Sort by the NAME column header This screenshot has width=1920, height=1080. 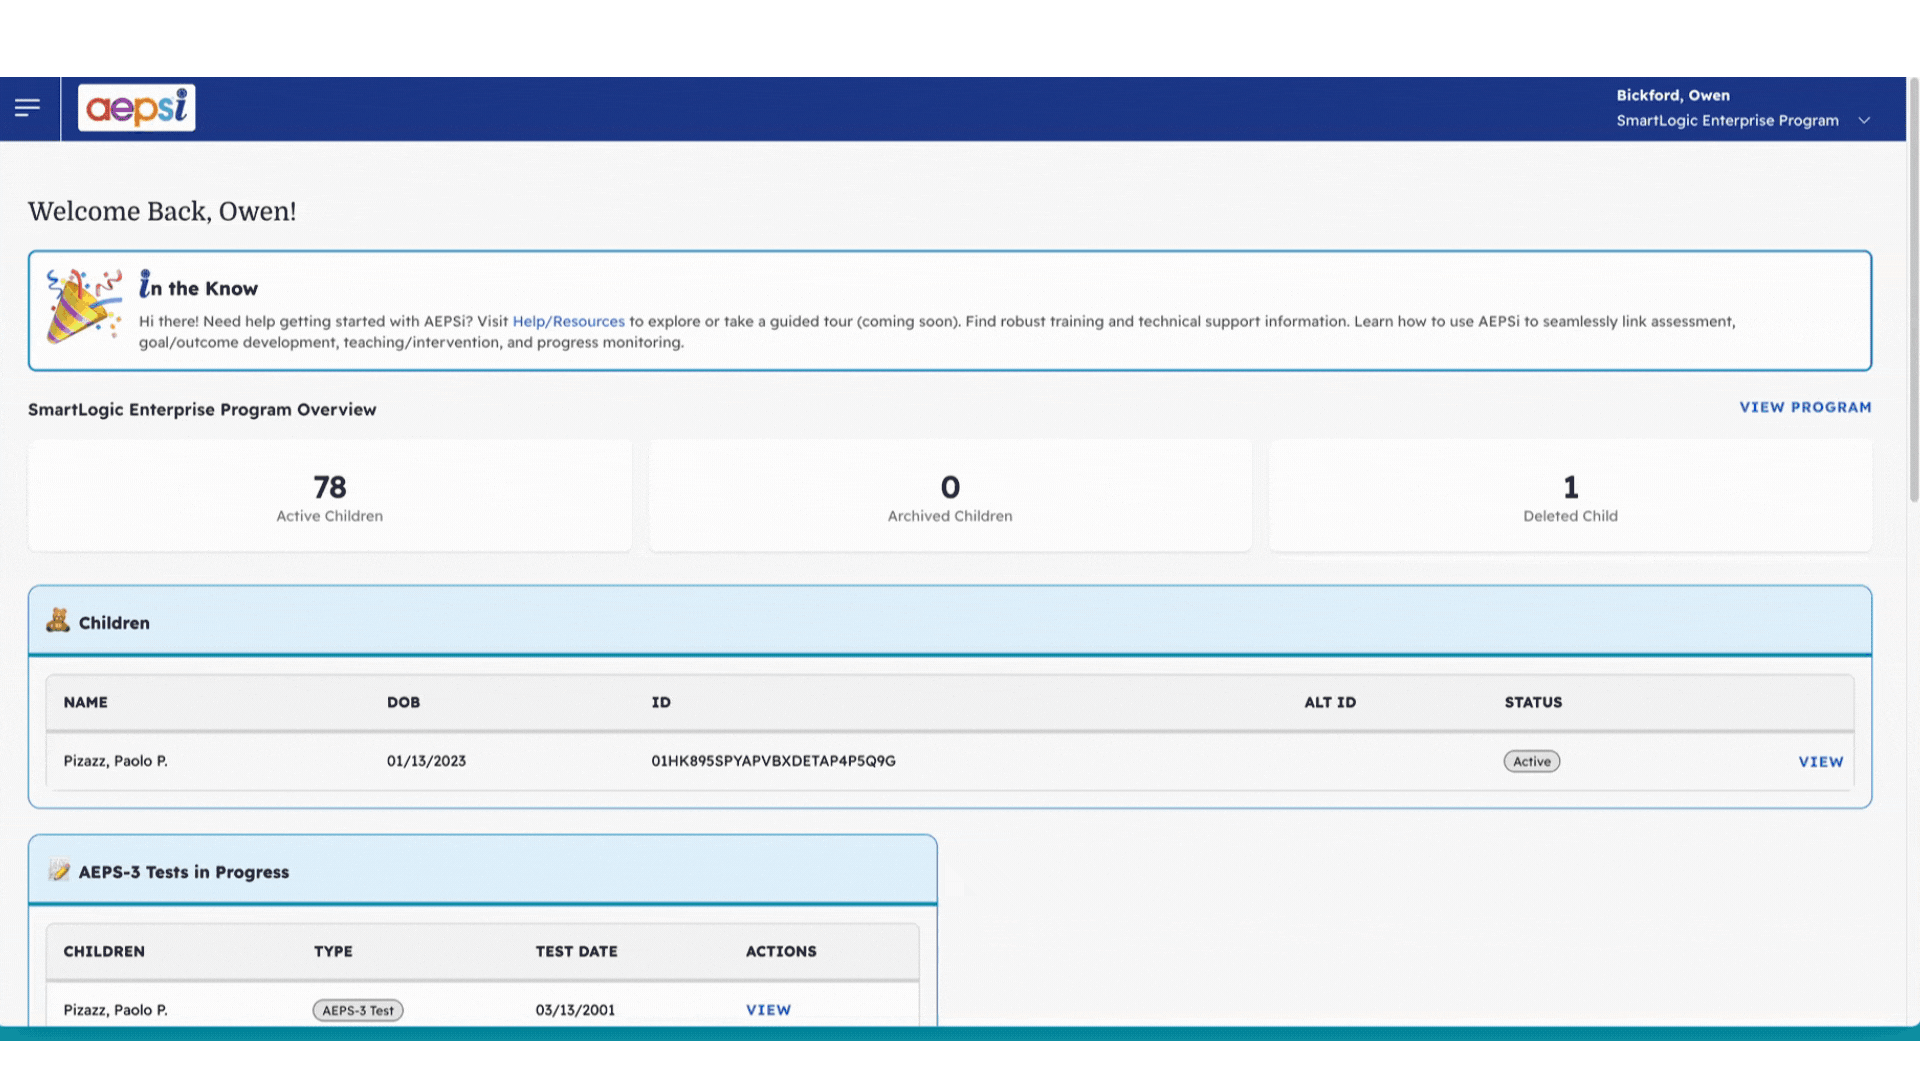[86, 702]
